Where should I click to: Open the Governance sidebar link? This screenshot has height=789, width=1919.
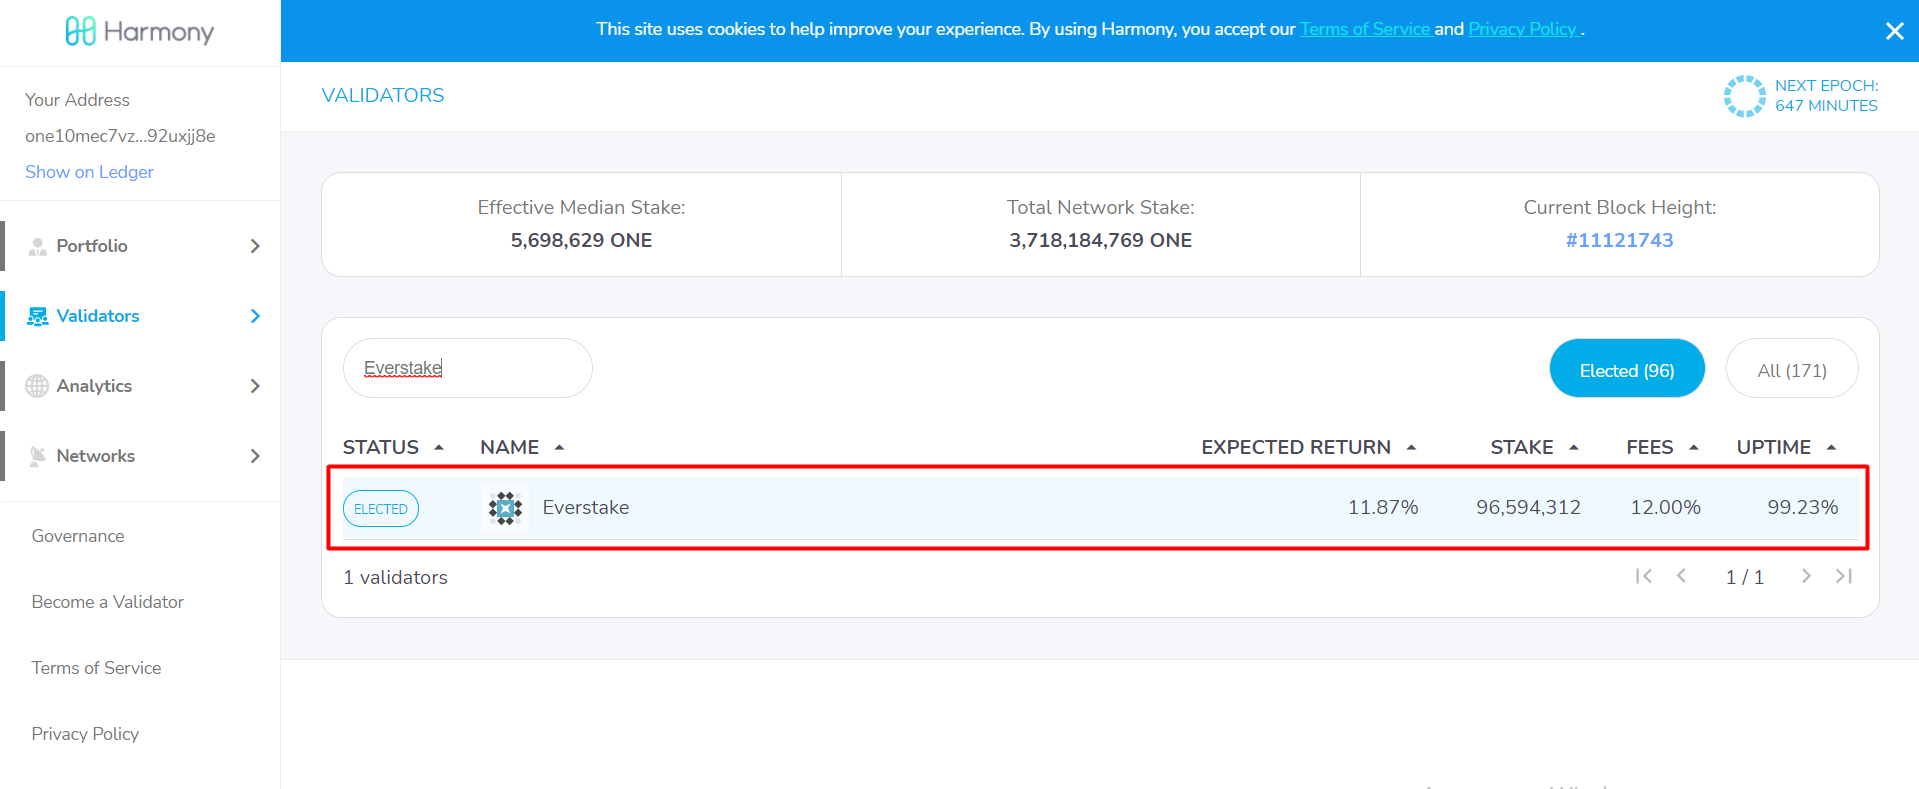[x=78, y=536]
